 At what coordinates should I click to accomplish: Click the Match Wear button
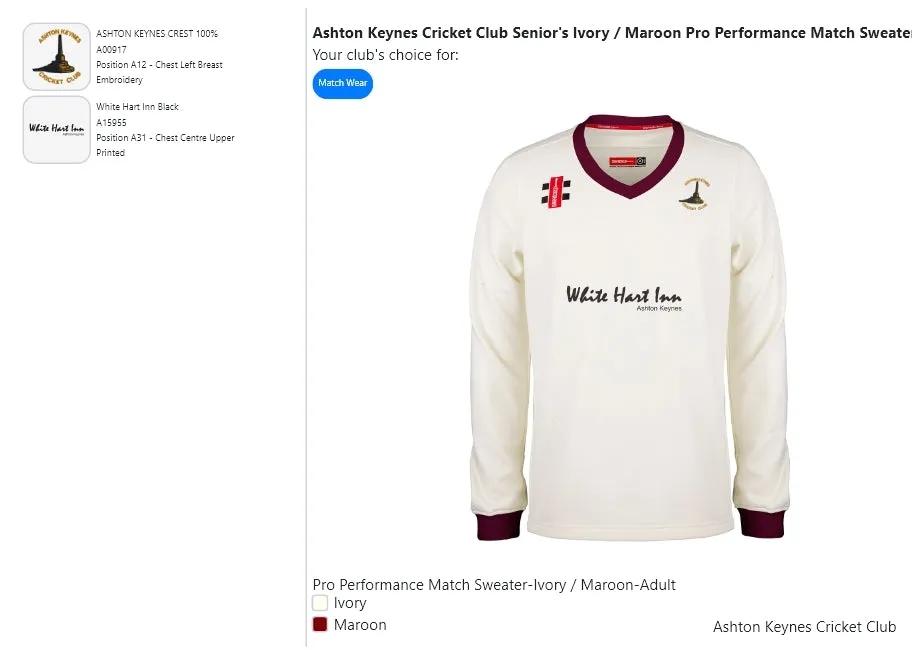[x=343, y=83]
